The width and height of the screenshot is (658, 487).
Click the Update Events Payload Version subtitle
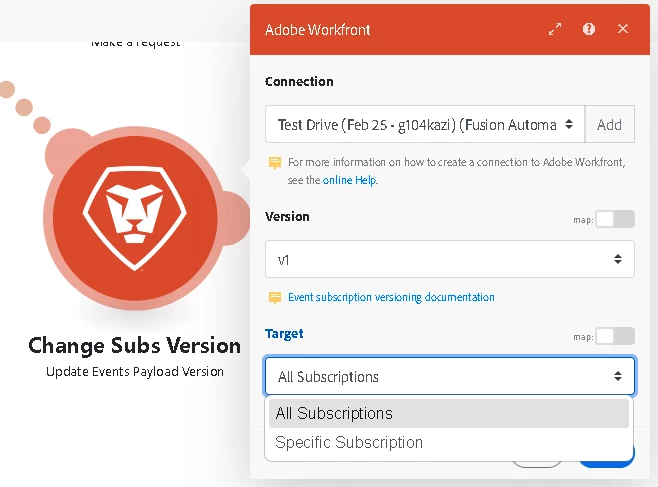[135, 372]
